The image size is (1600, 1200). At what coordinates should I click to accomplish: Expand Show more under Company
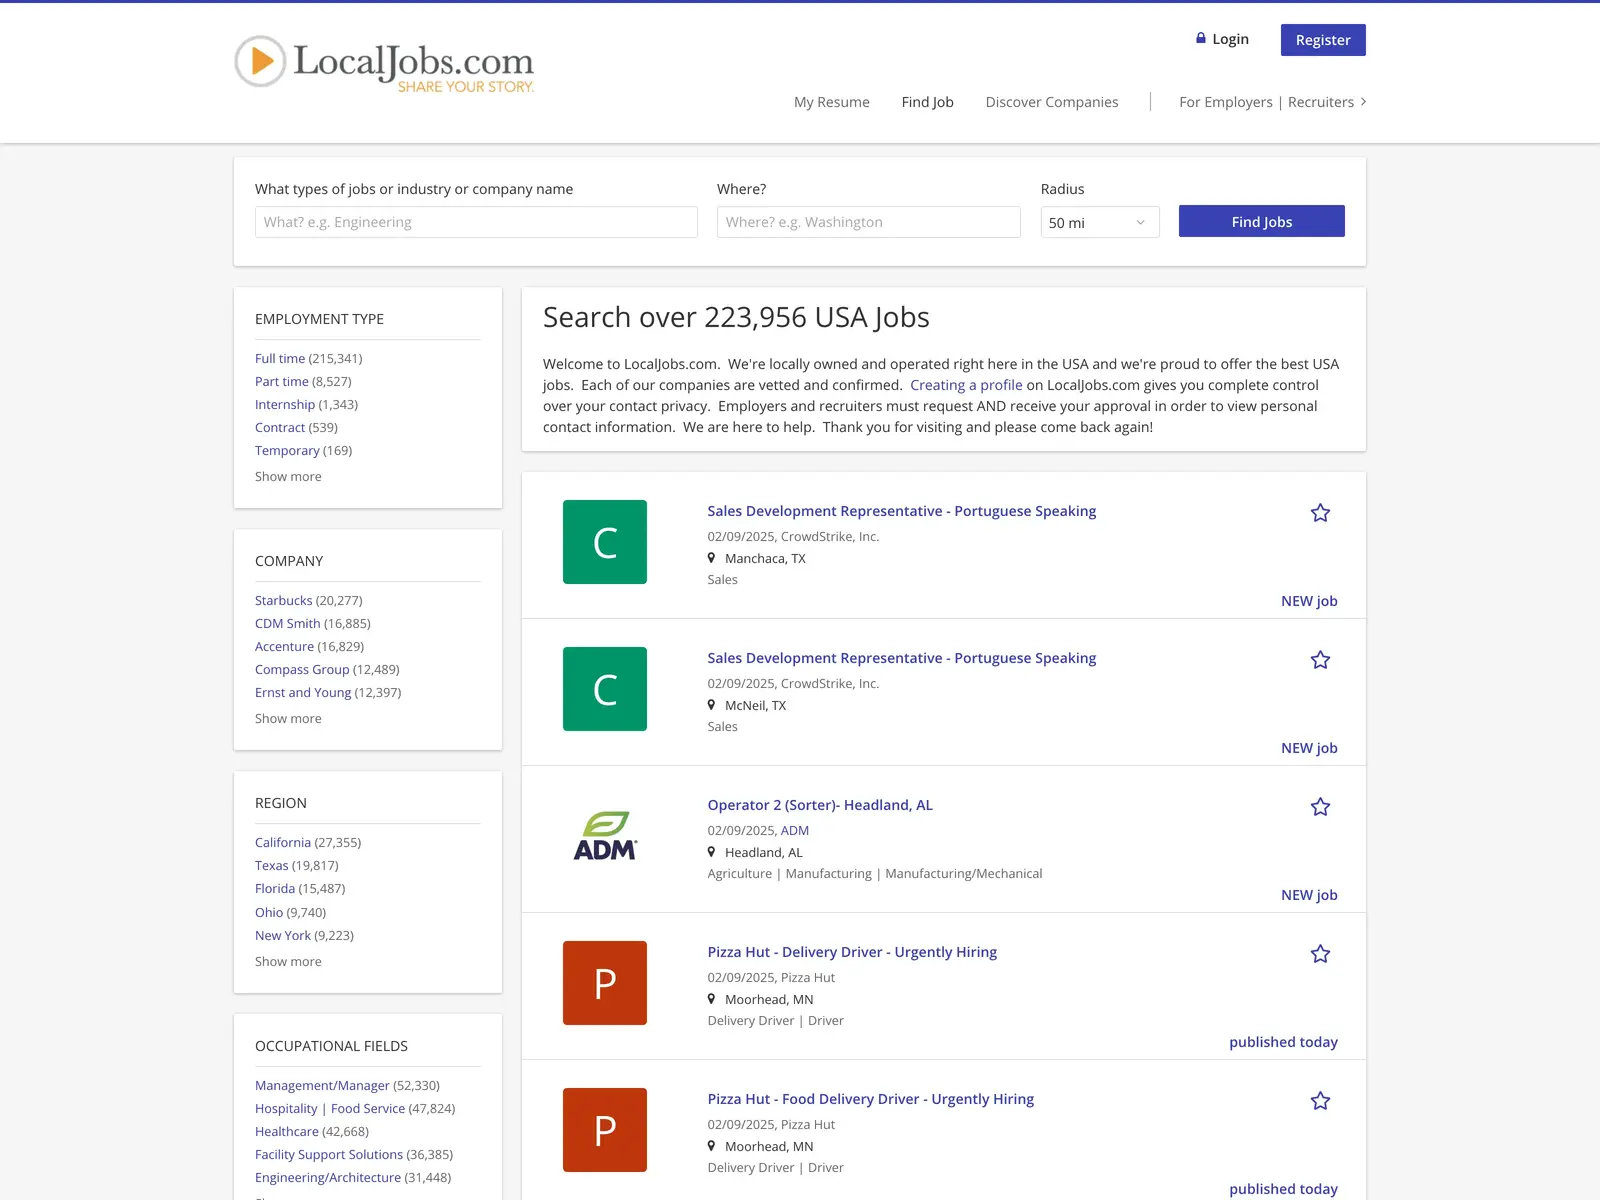tap(288, 719)
